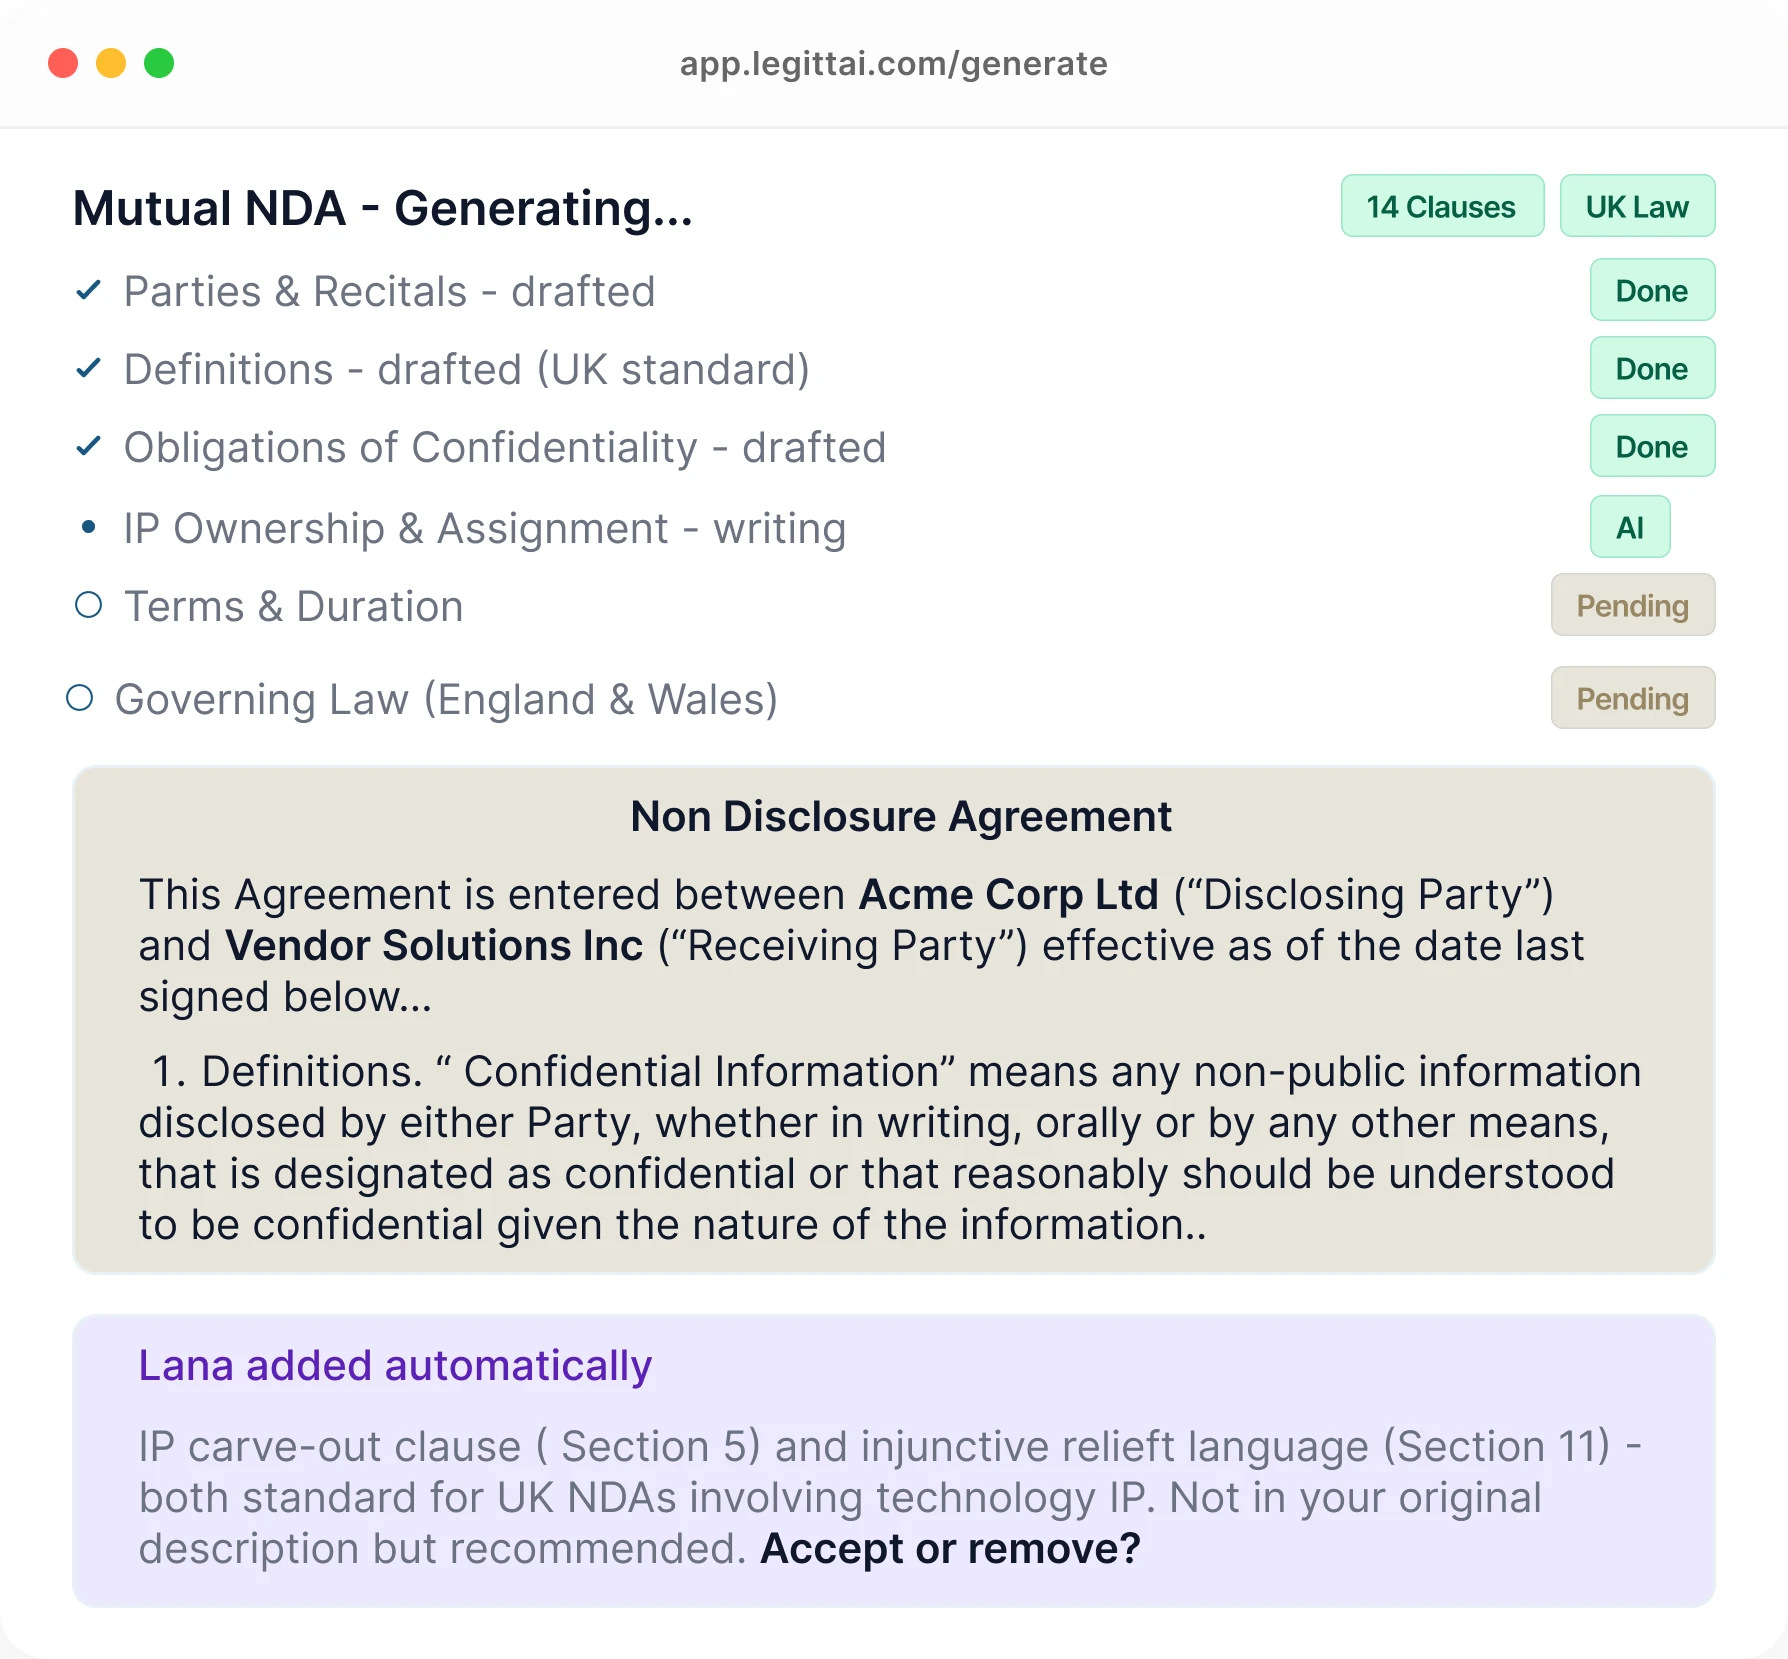Click the Non Disclosure Agreement preview area
Screen dimensions: 1788x1659
893,1010
